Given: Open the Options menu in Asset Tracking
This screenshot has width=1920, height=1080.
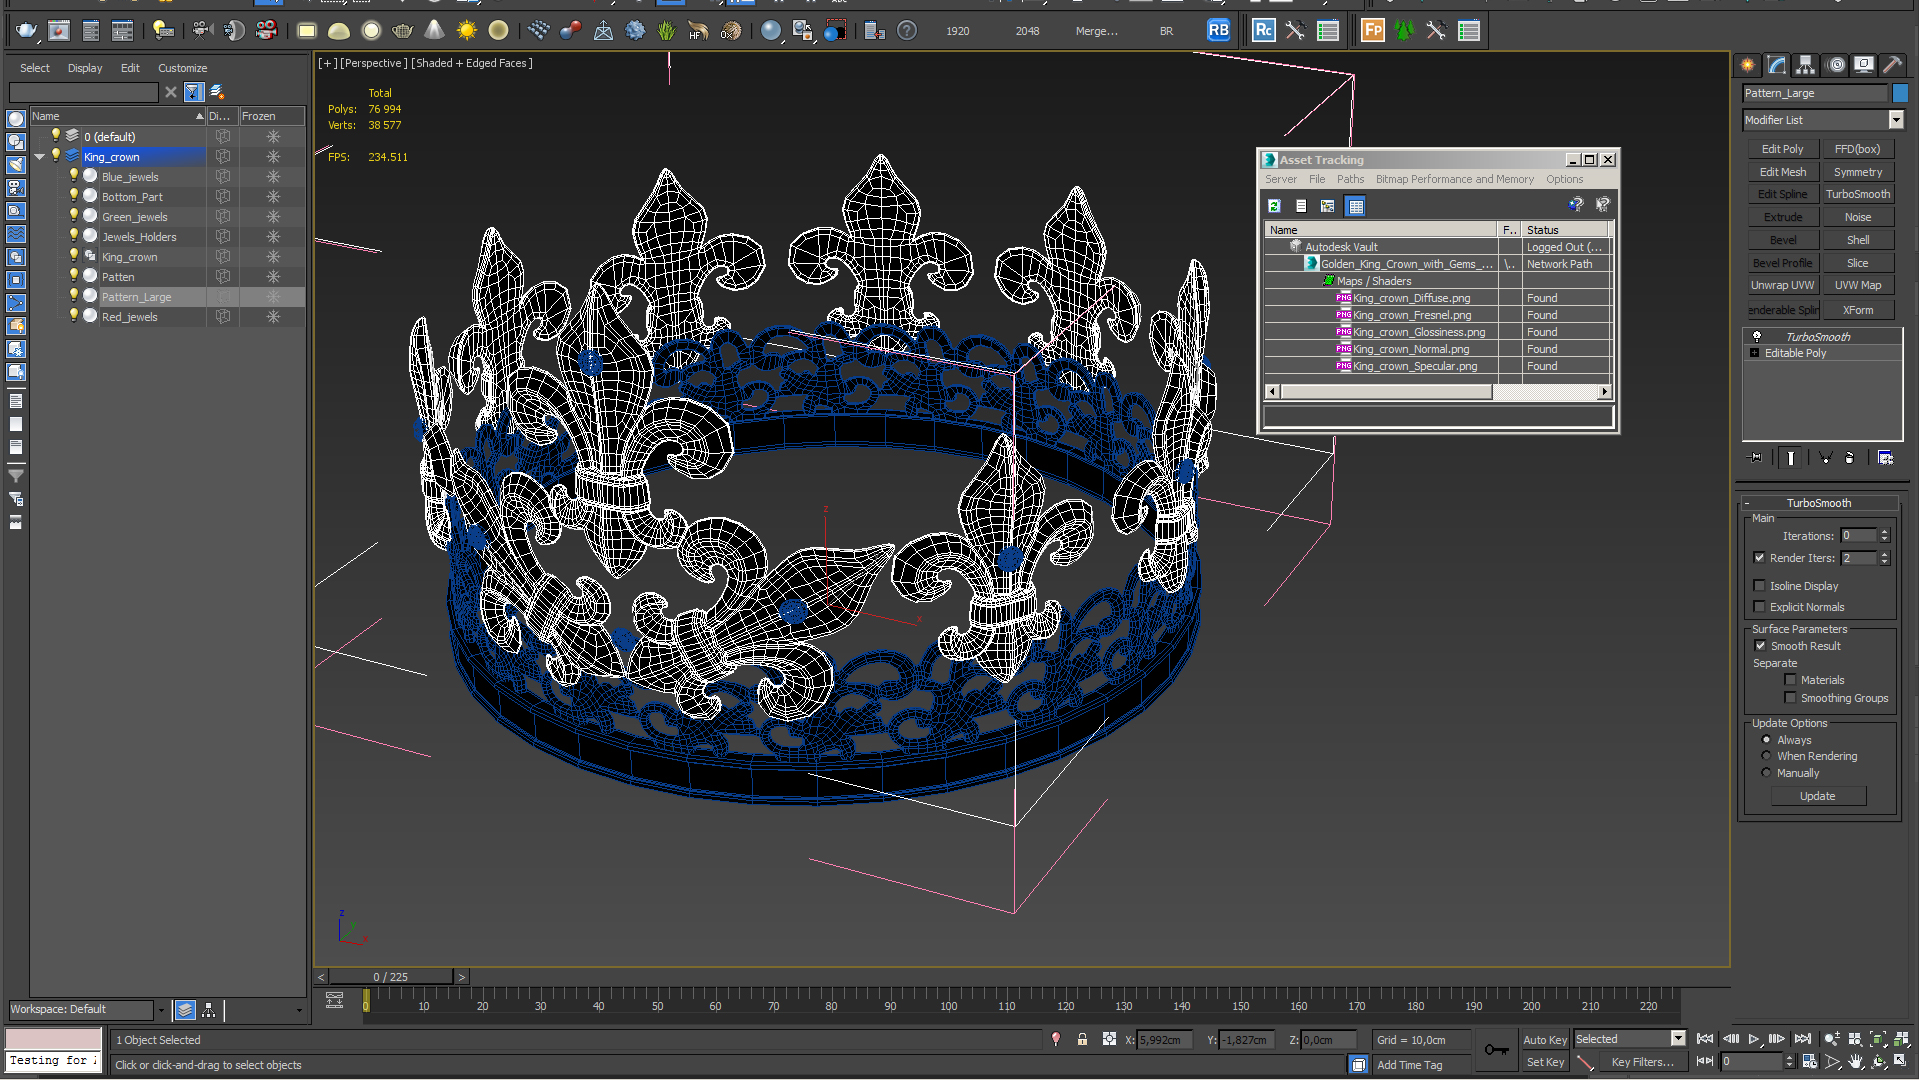Looking at the screenshot, I should click(x=1564, y=179).
